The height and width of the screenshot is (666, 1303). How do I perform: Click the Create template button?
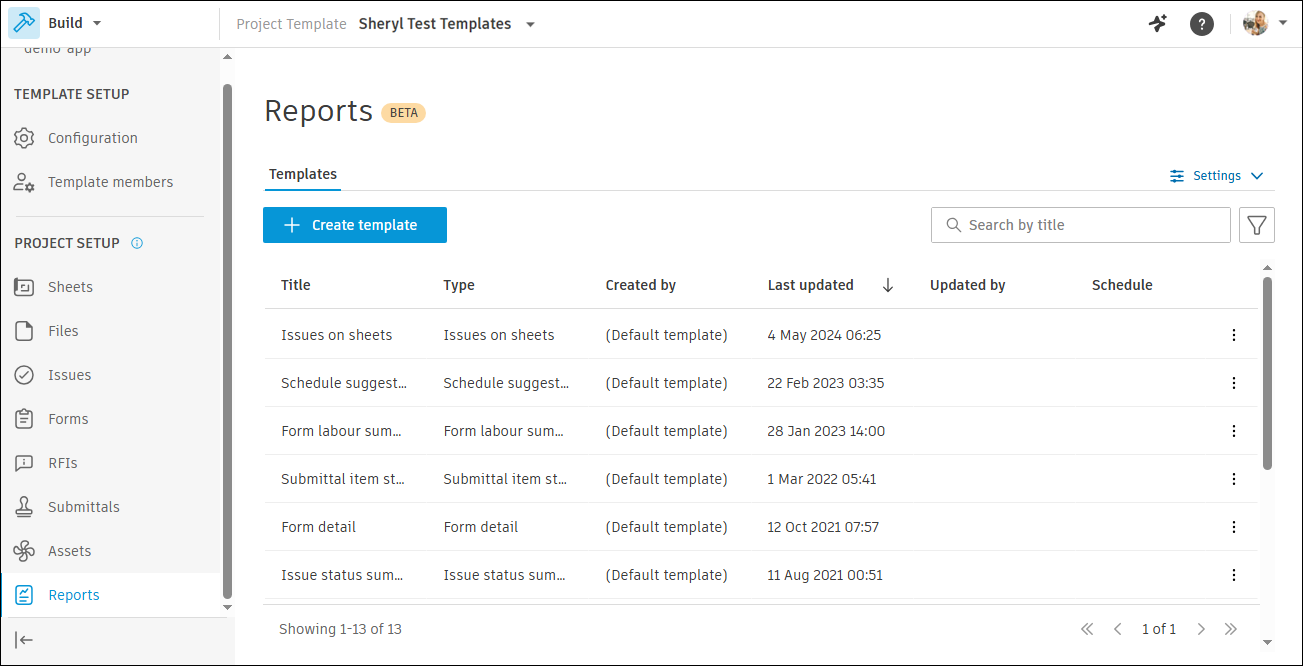click(x=355, y=225)
